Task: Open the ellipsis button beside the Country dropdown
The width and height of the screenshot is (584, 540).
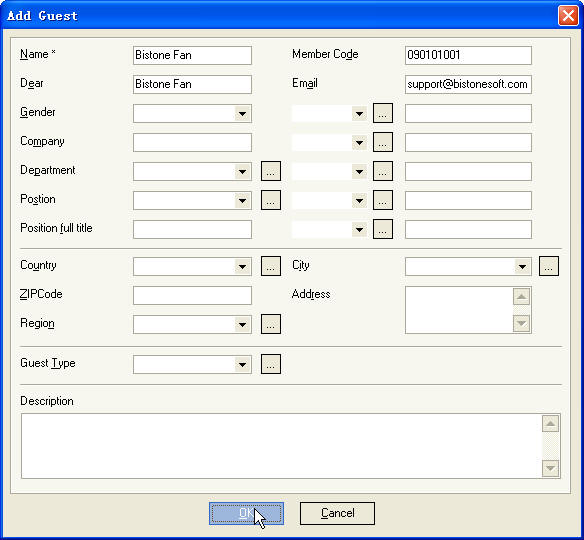Action: [271, 266]
